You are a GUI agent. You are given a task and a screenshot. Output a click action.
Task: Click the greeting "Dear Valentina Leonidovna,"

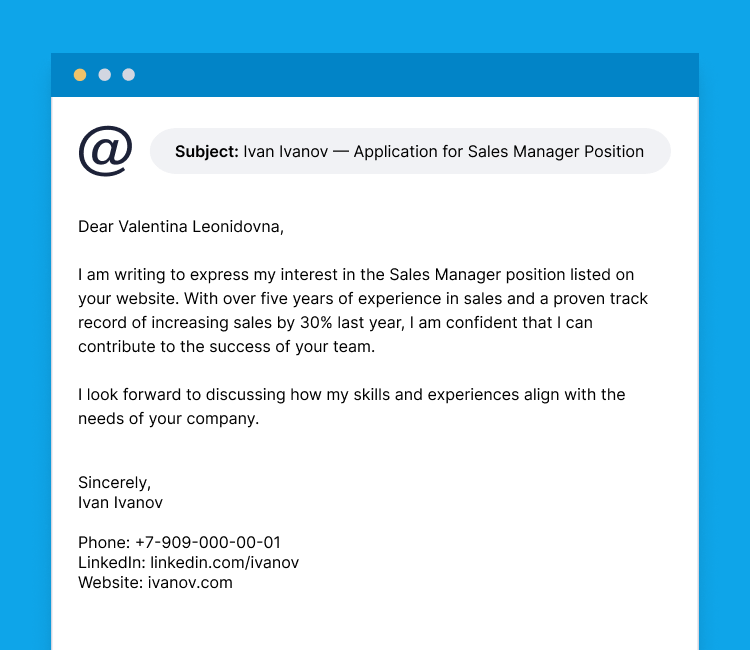tap(181, 227)
